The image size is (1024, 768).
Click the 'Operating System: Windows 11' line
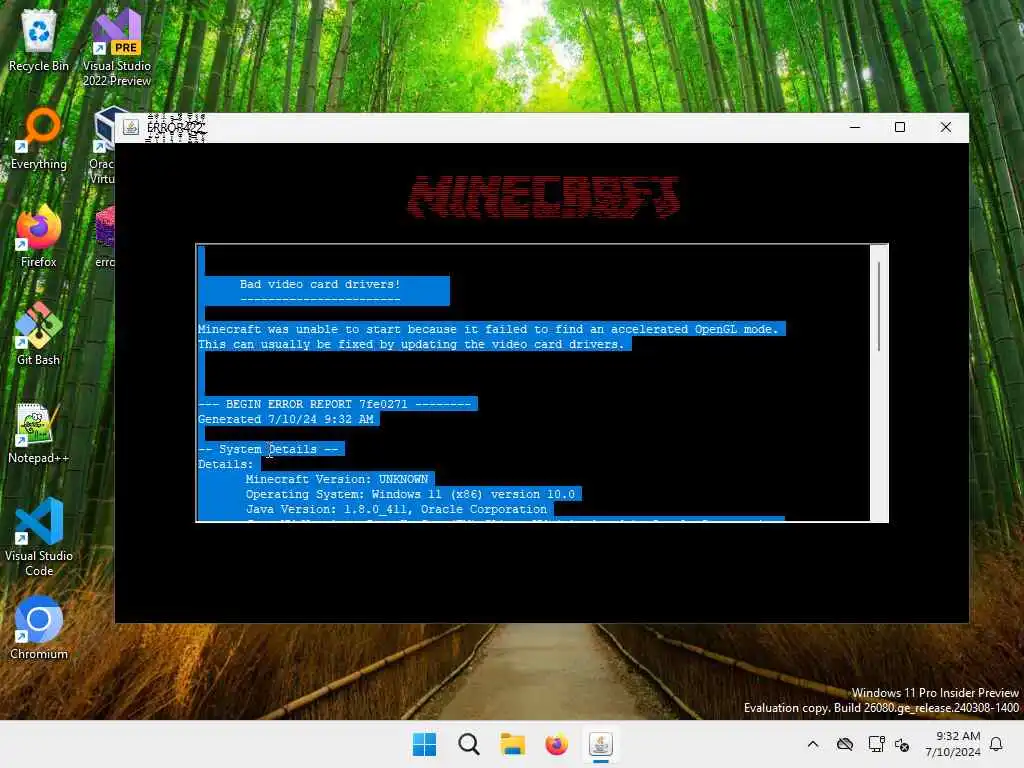point(410,494)
